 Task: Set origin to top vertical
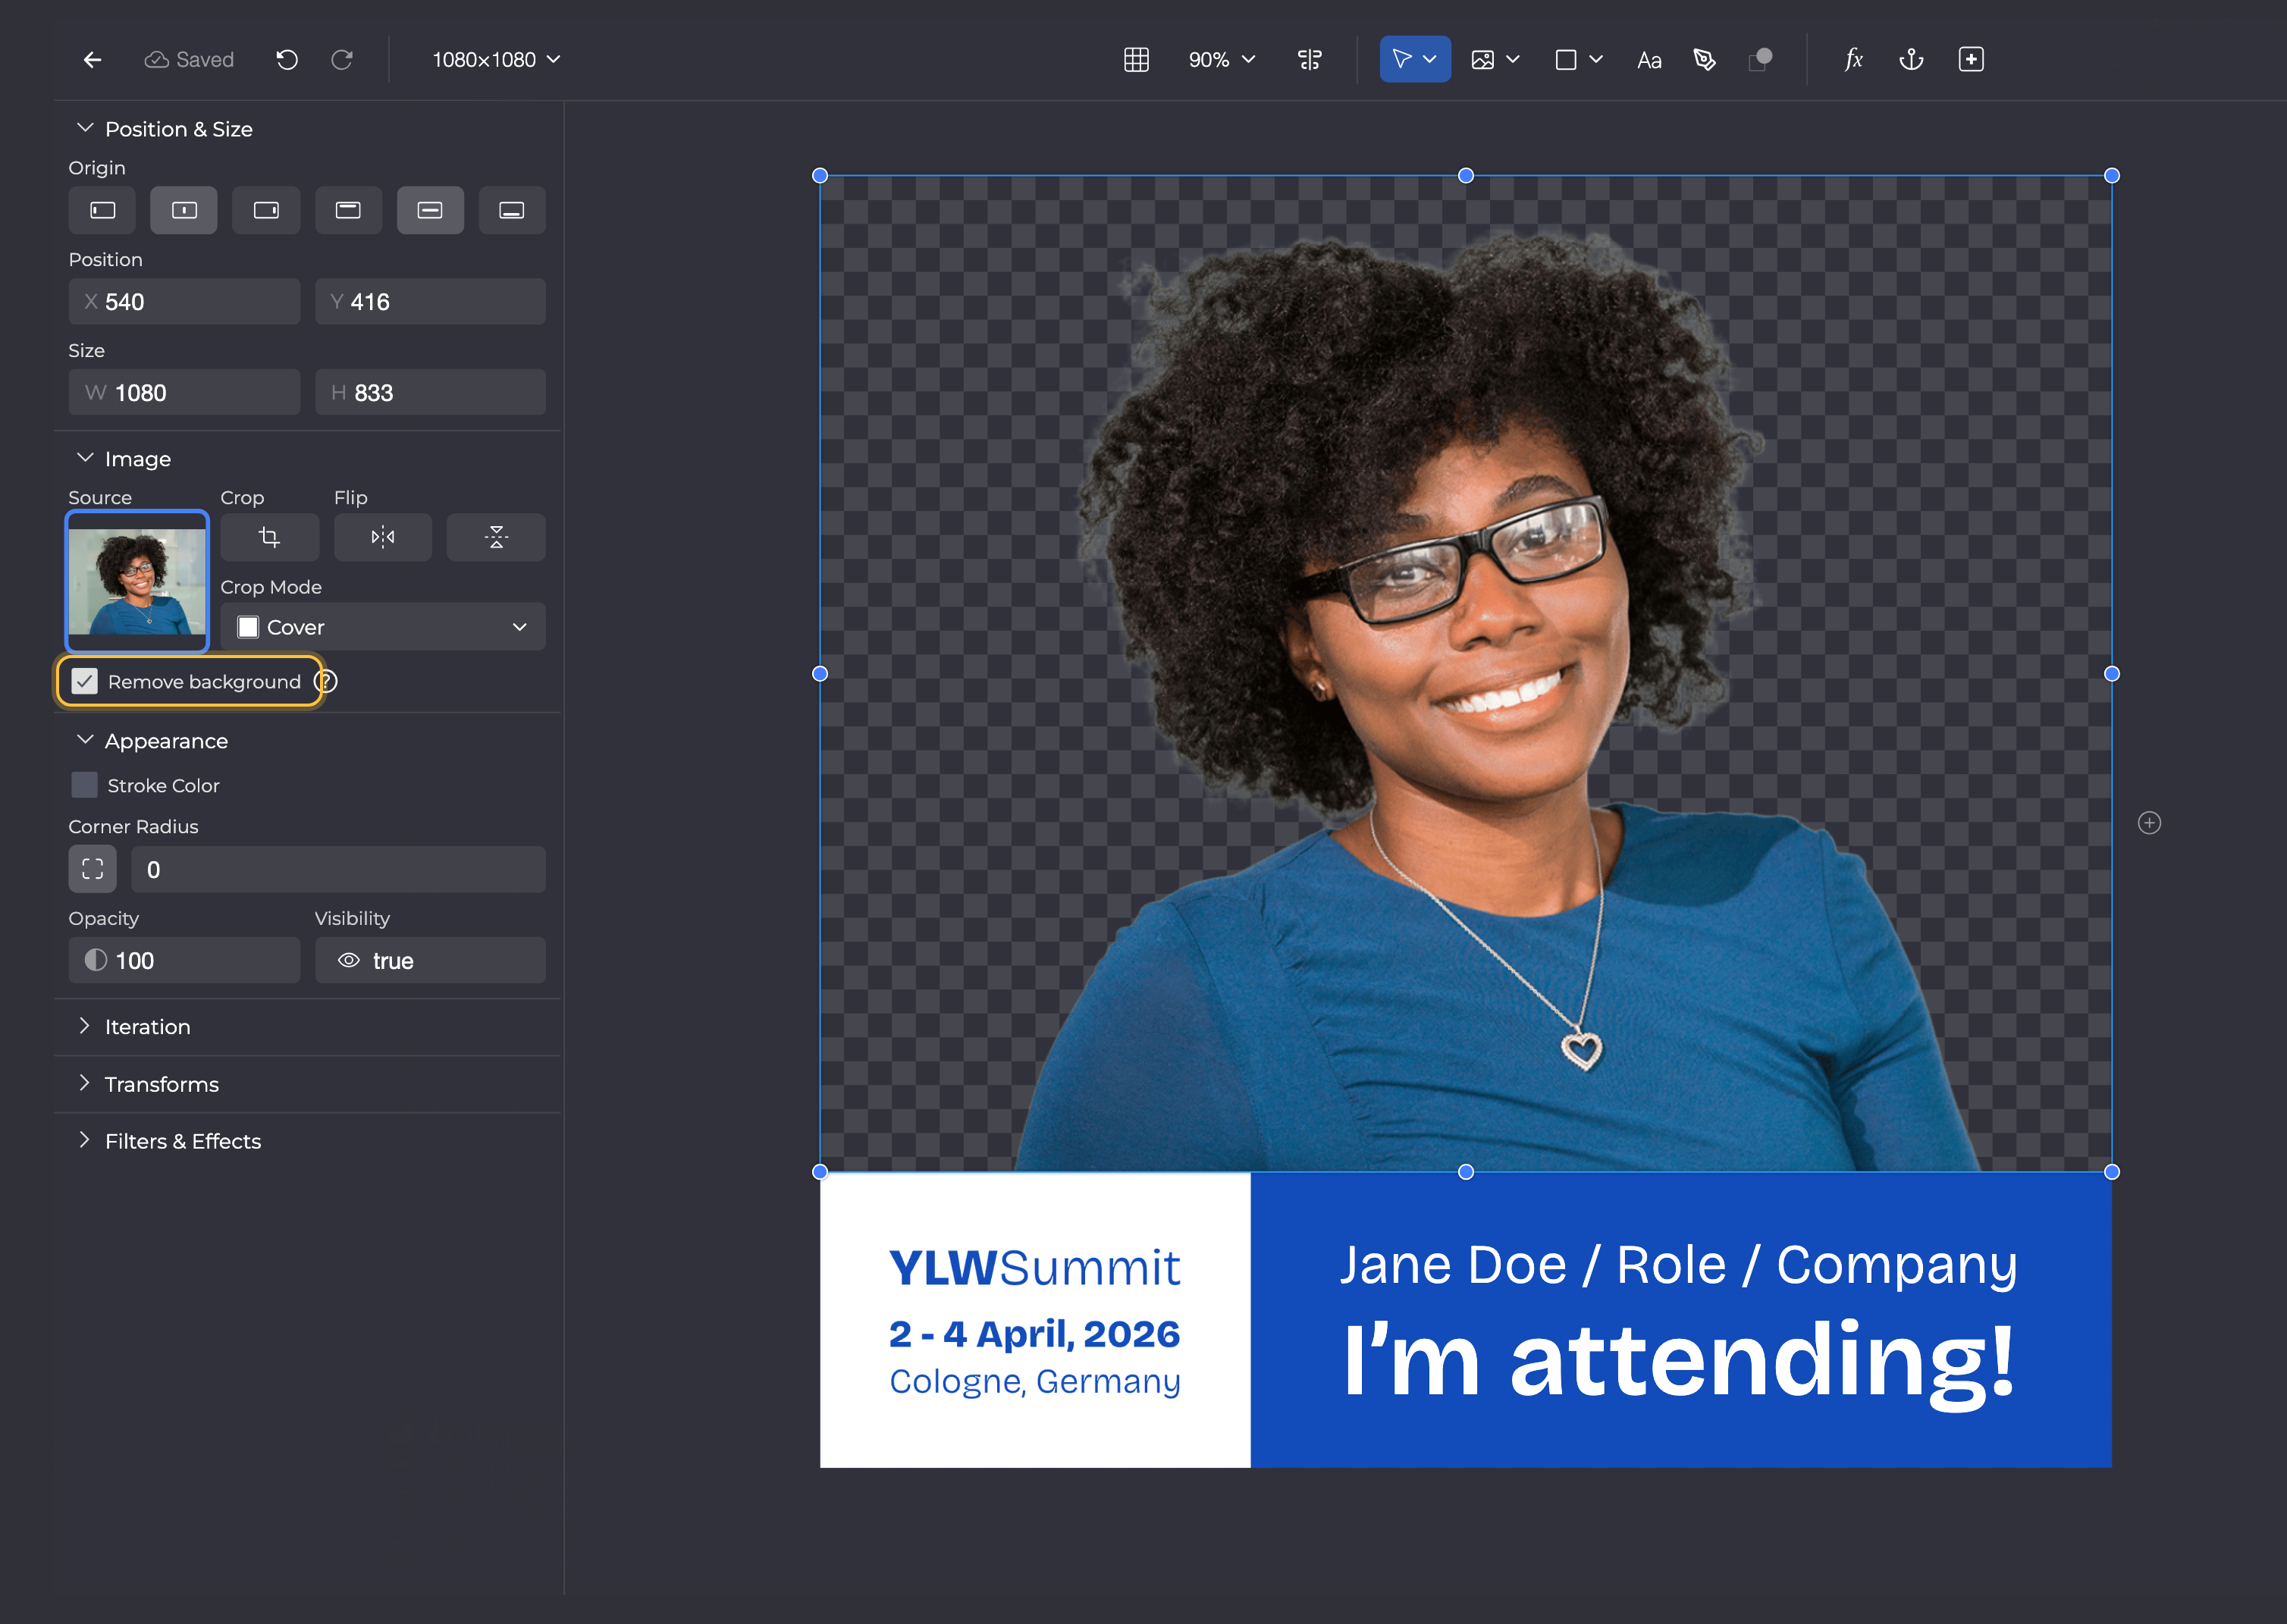point(348,210)
